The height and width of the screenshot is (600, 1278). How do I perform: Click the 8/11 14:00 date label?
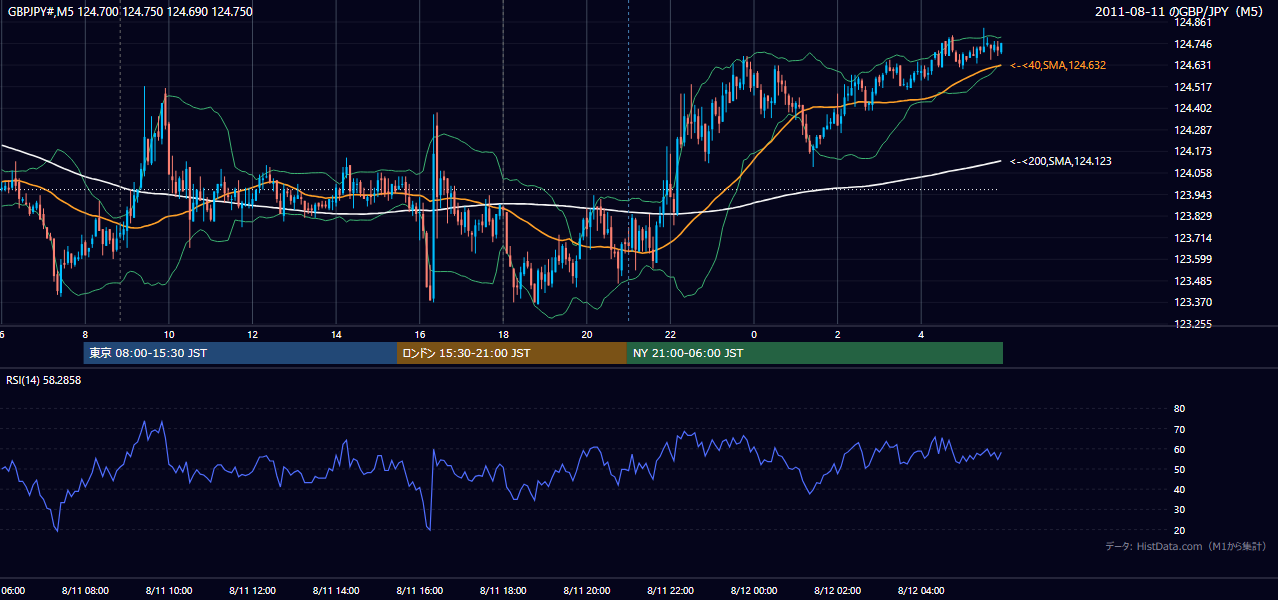pos(337,591)
